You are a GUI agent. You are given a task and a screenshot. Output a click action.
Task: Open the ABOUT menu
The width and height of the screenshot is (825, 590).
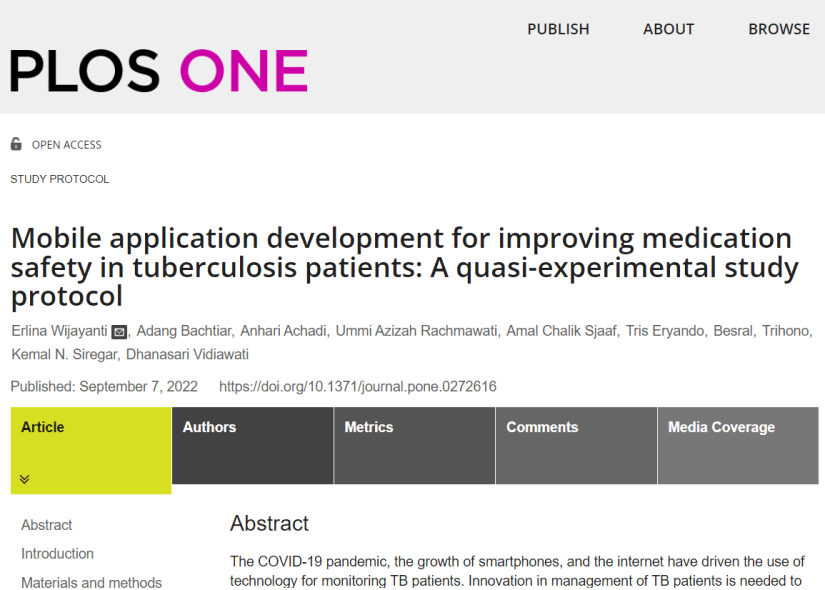(x=668, y=29)
